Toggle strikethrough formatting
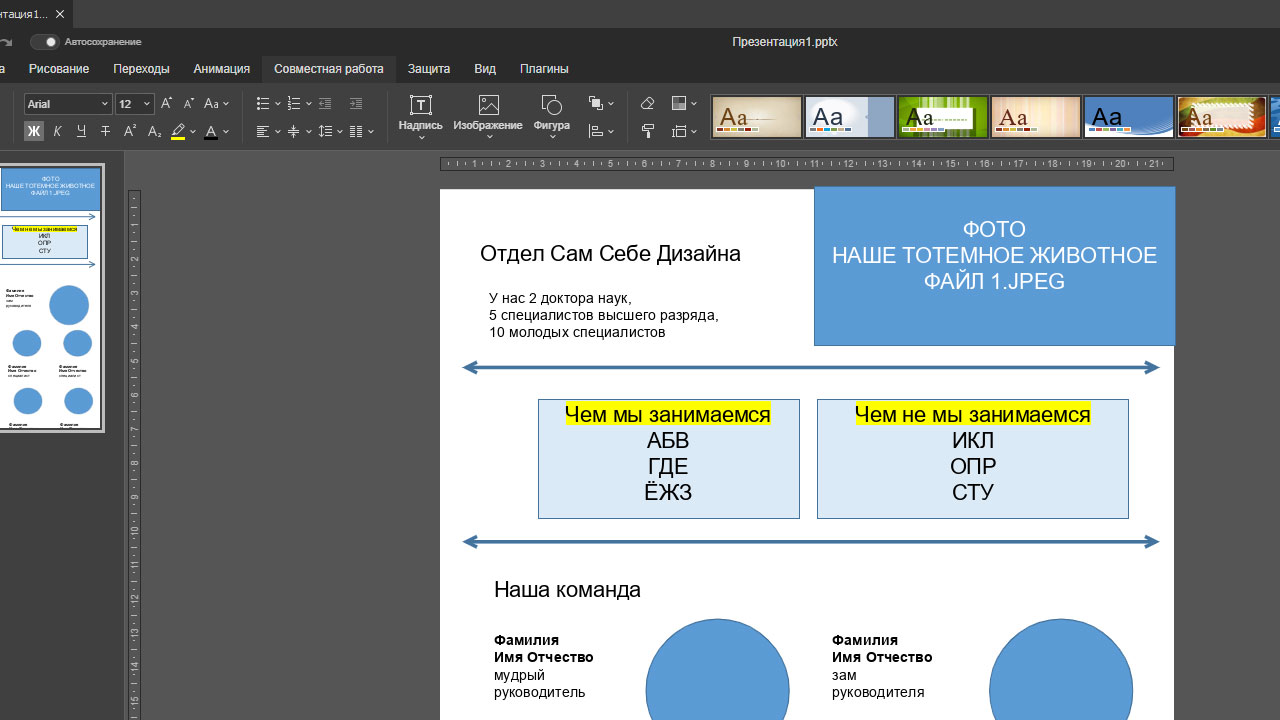The width and height of the screenshot is (1280, 720). click(105, 132)
